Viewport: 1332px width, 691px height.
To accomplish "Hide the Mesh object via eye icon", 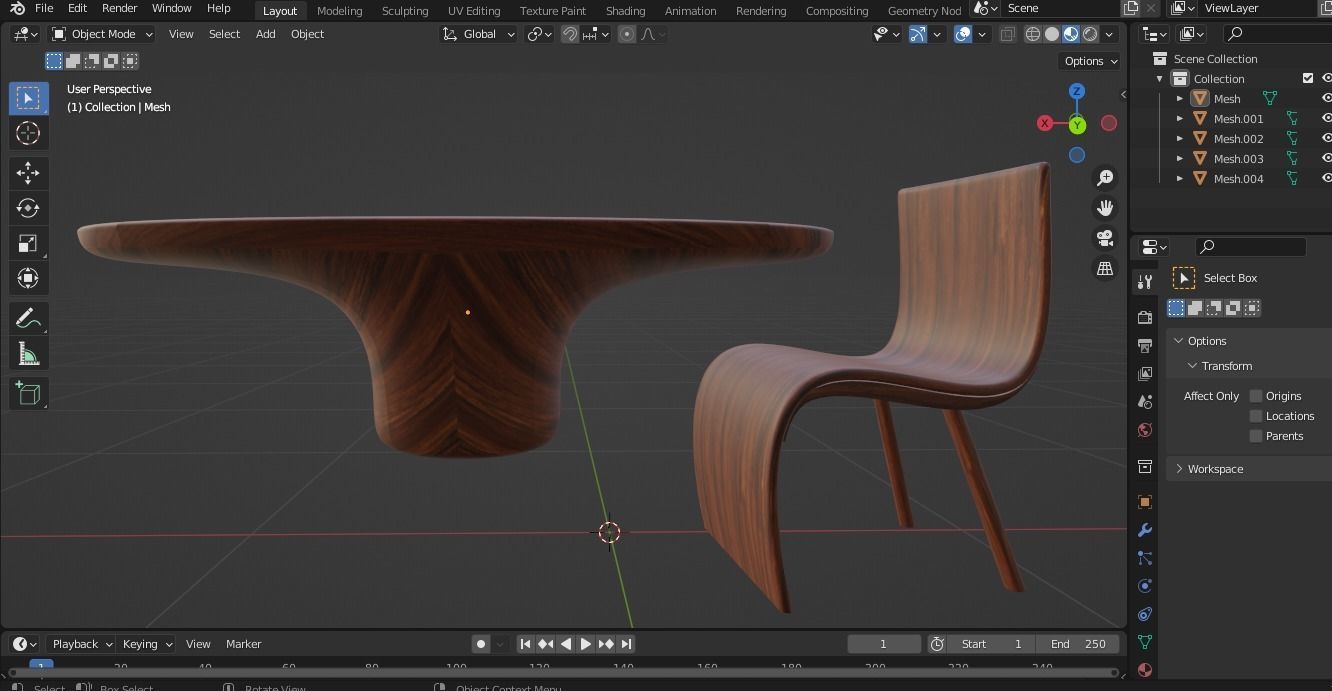I will point(1326,98).
